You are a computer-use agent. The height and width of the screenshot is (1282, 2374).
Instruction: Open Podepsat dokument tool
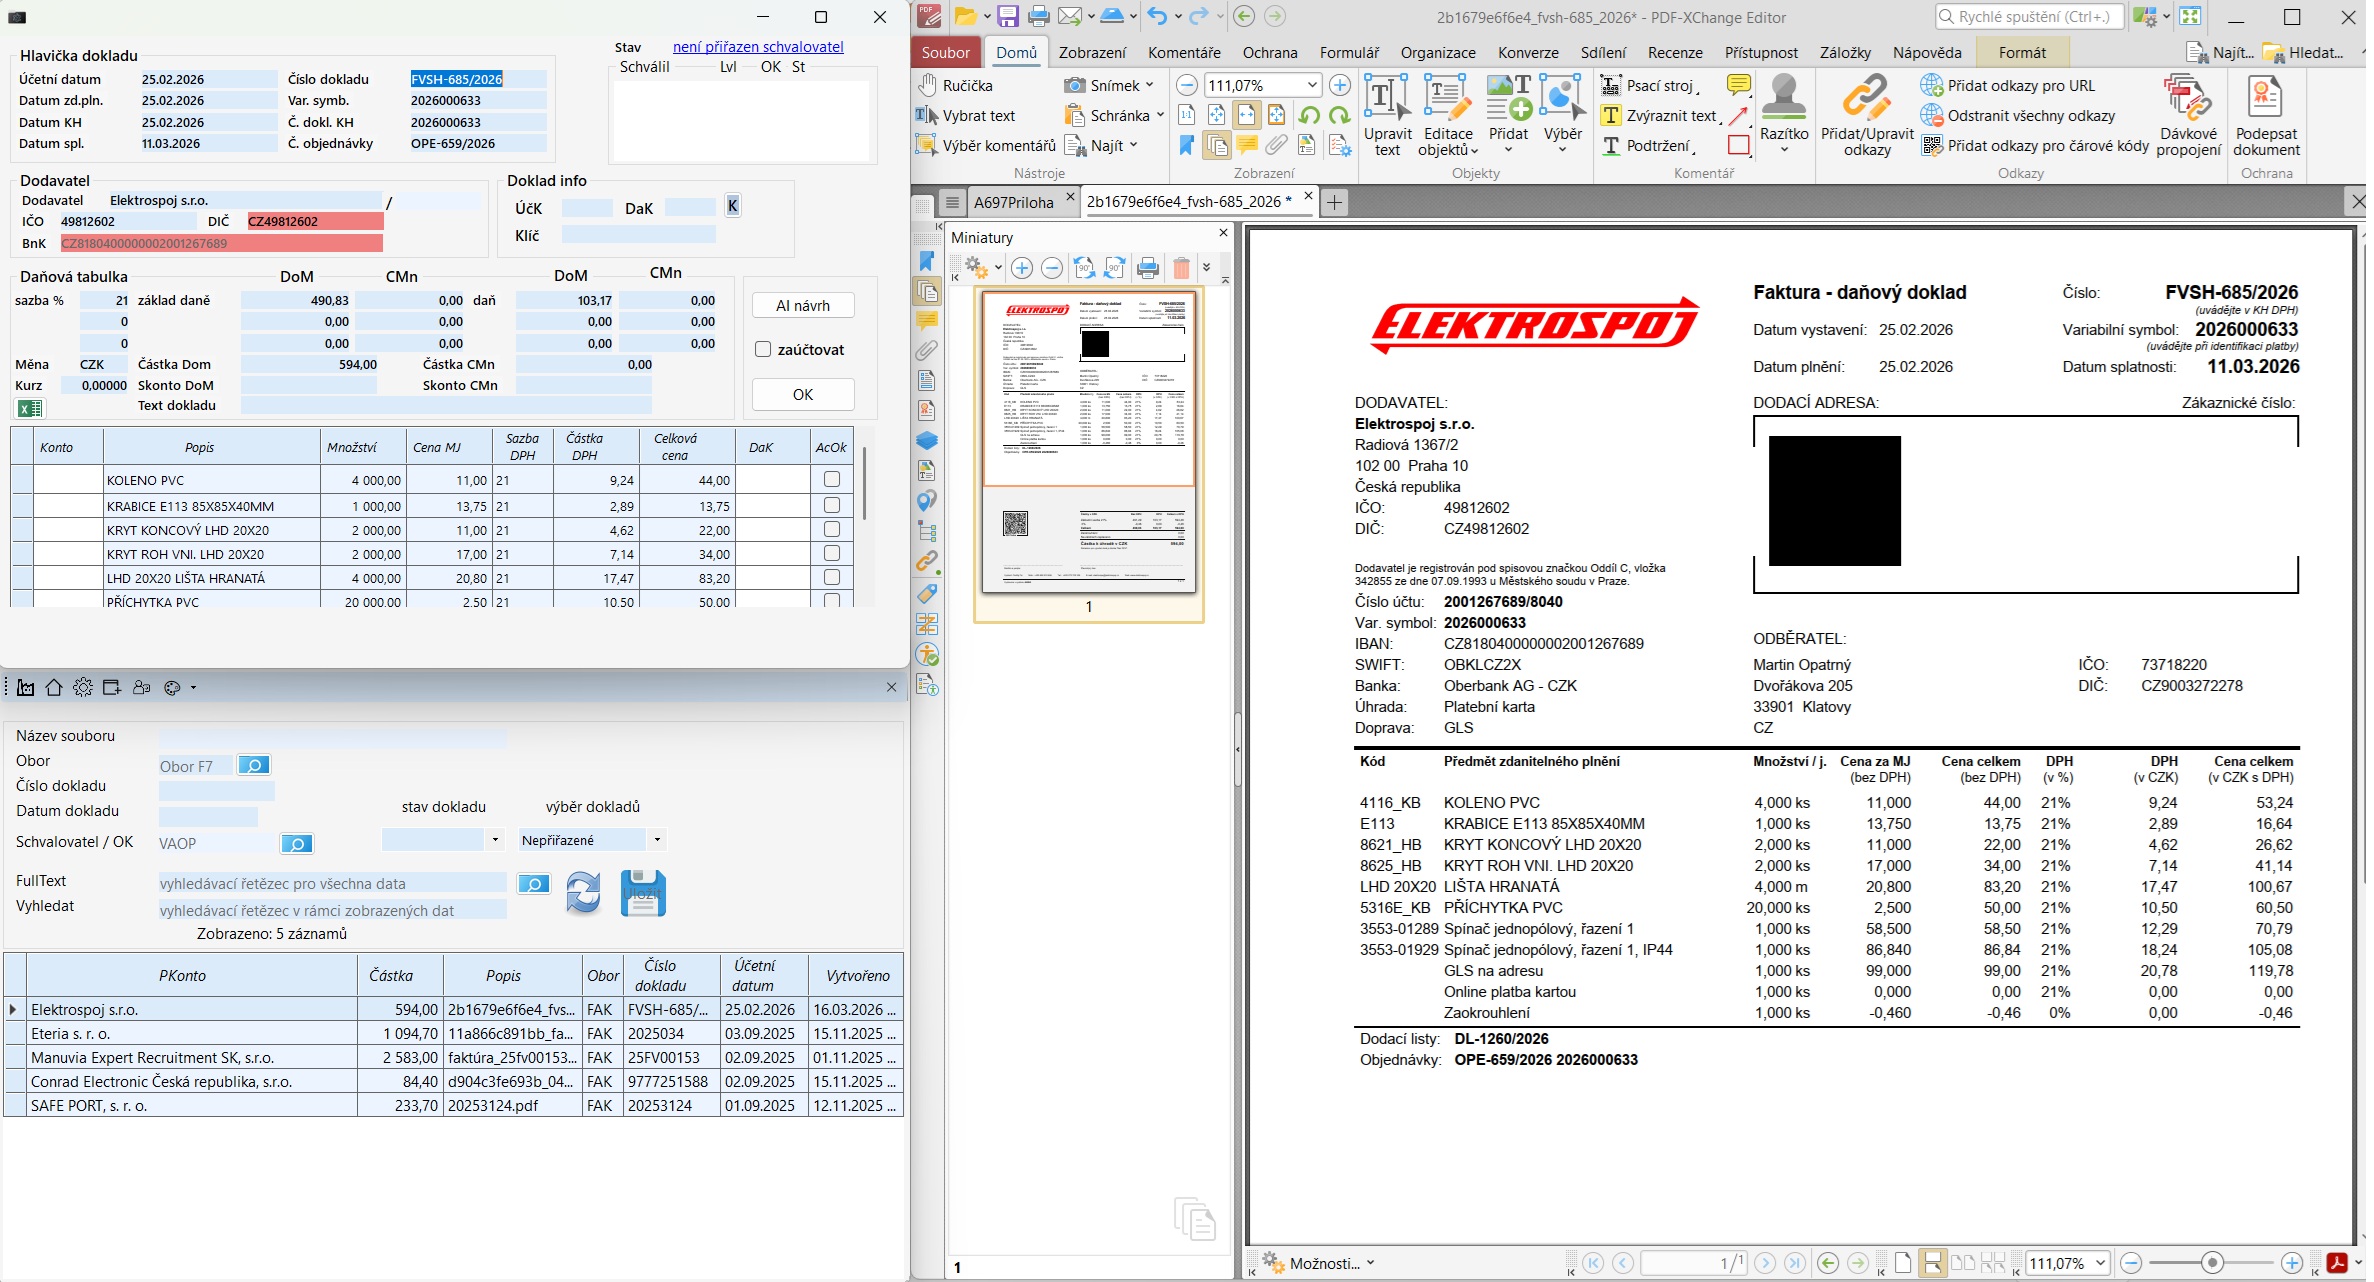tap(2265, 115)
